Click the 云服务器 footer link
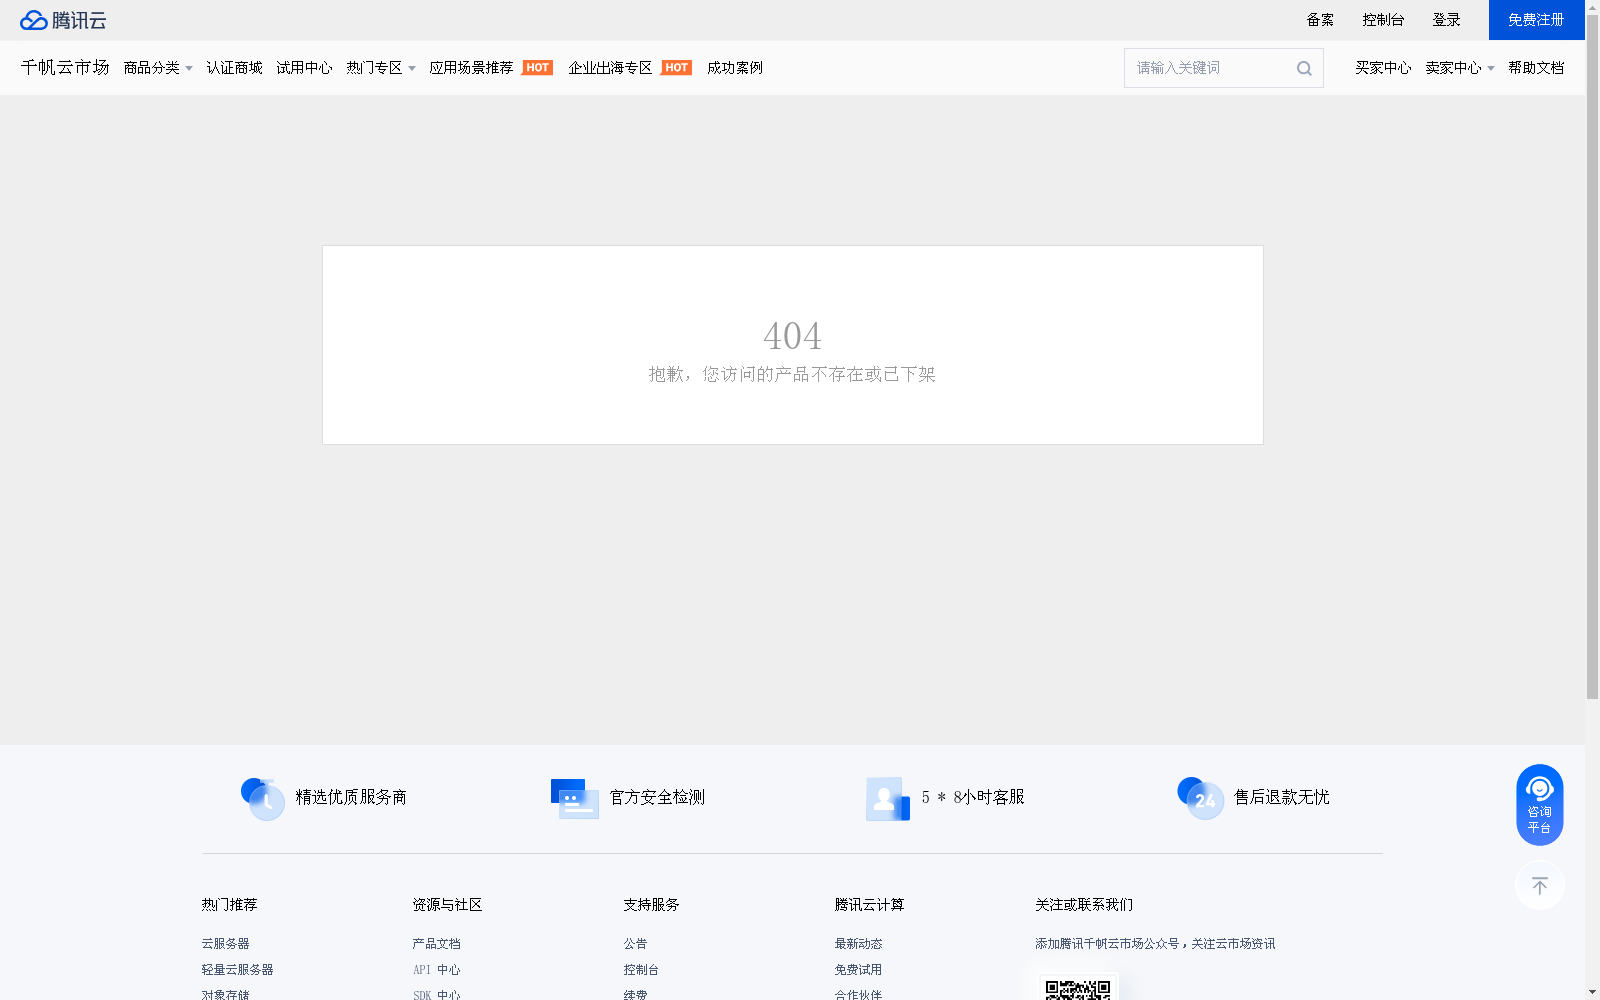Viewport: 1600px width, 1000px height. (x=224, y=943)
